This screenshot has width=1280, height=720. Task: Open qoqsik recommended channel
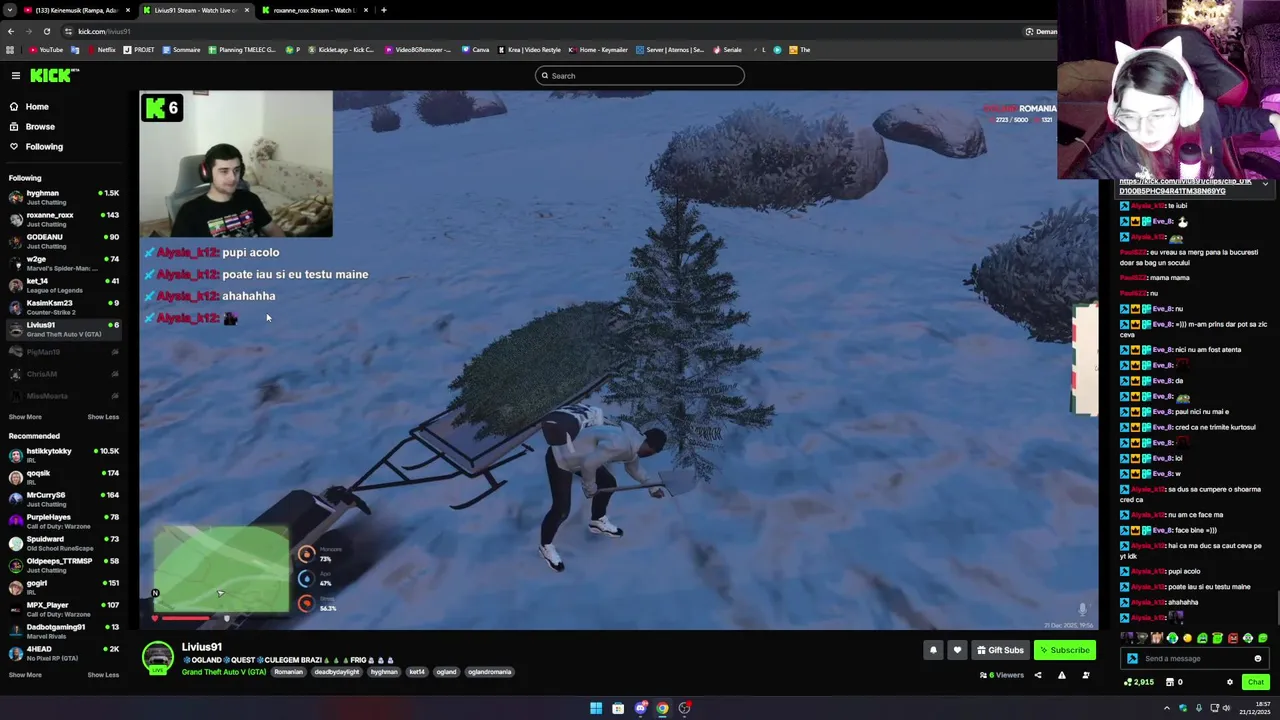[x=62, y=477]
